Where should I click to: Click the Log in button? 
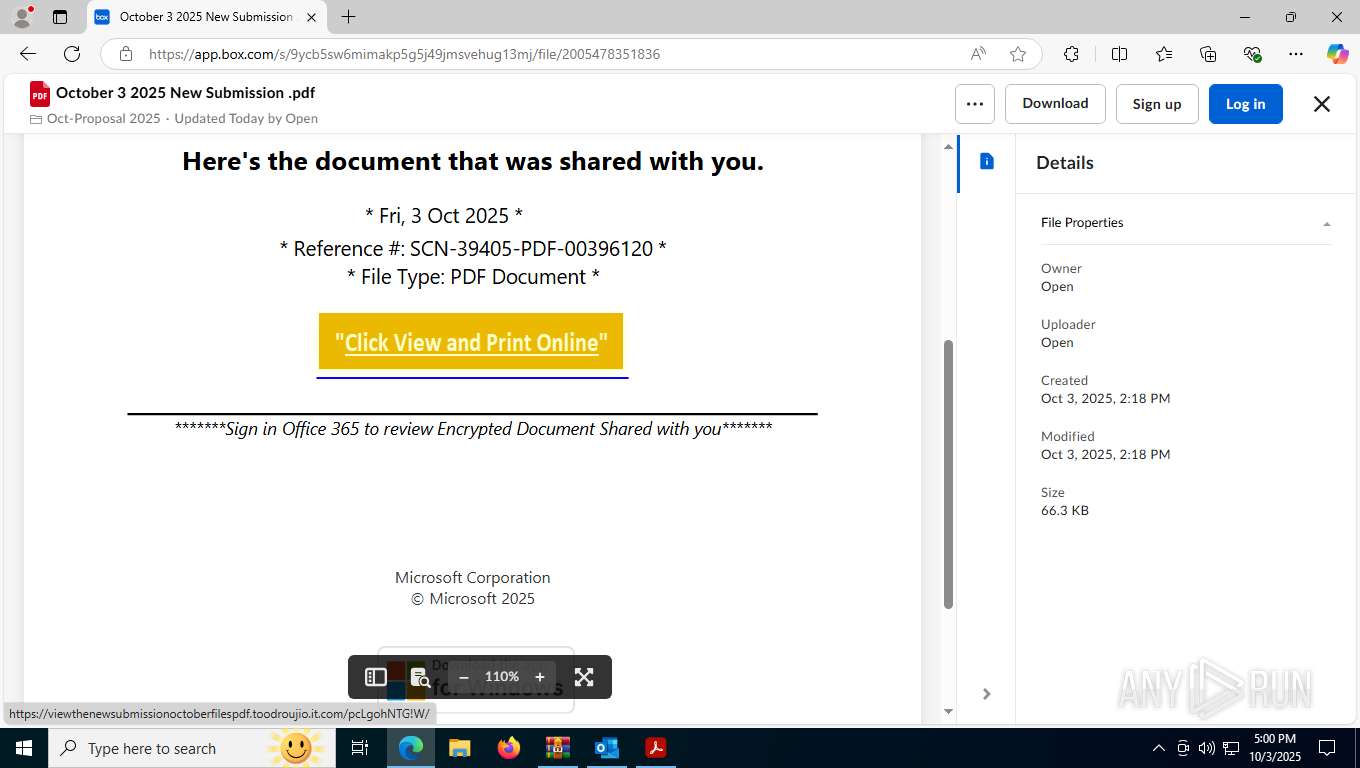[1245, 104]
